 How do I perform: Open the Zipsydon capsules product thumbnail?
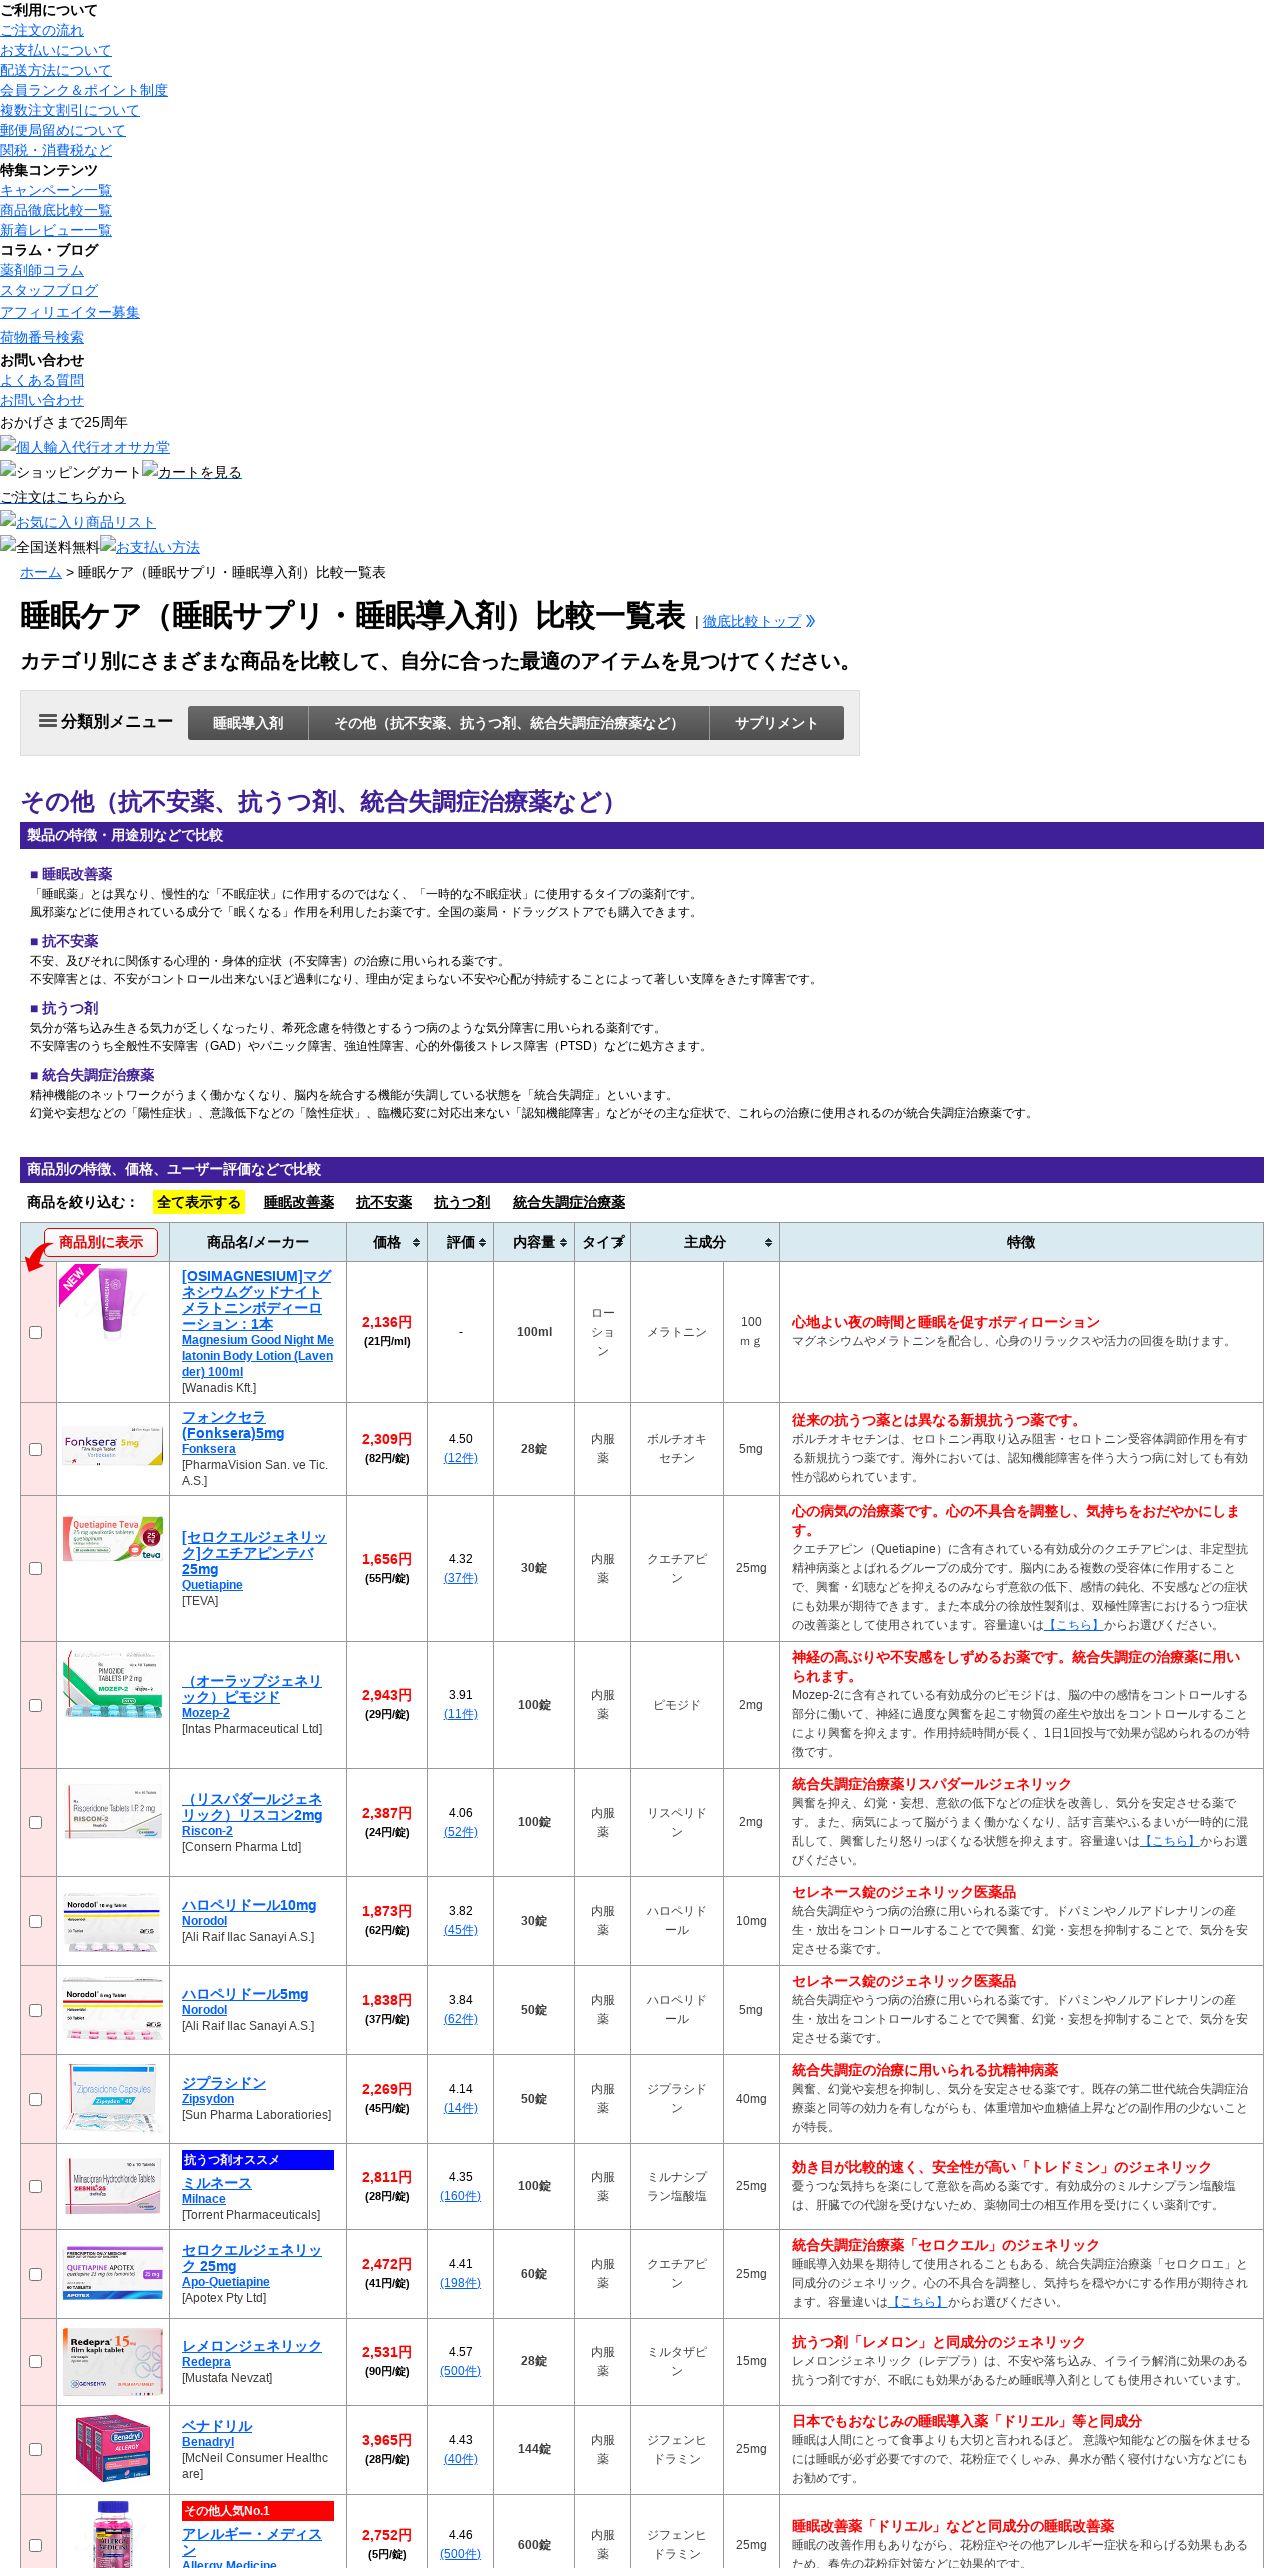[113, 2098]
